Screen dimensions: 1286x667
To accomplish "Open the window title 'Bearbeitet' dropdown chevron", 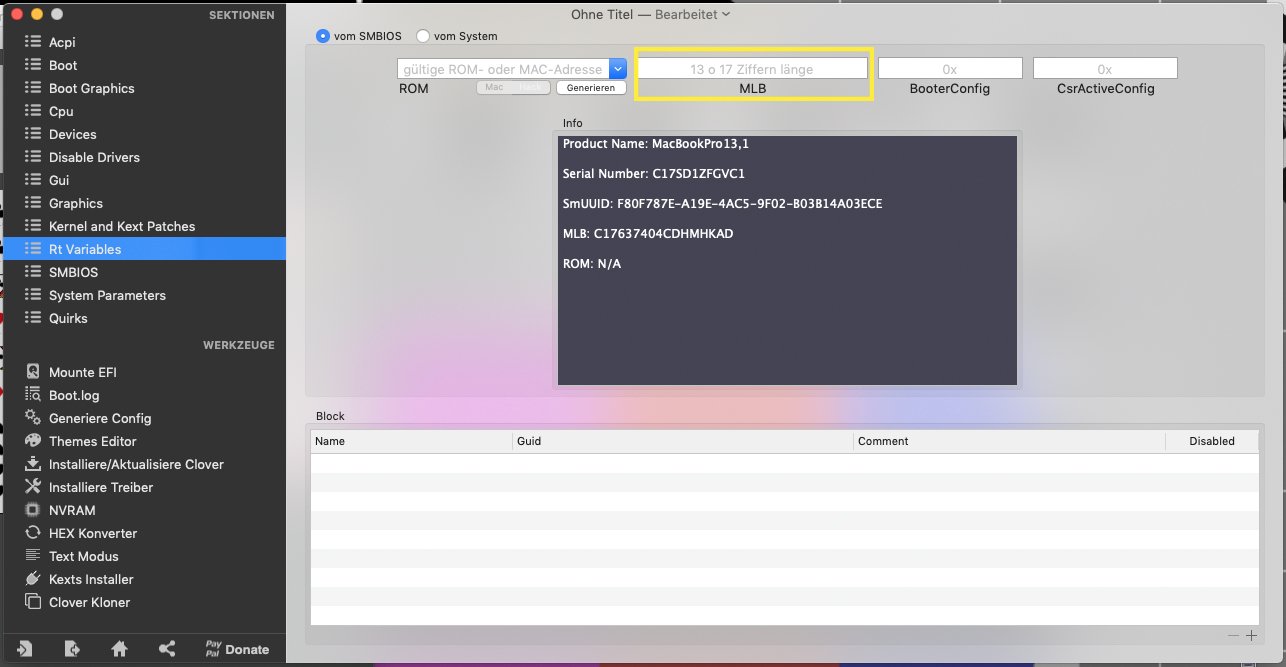I will 725,14.
